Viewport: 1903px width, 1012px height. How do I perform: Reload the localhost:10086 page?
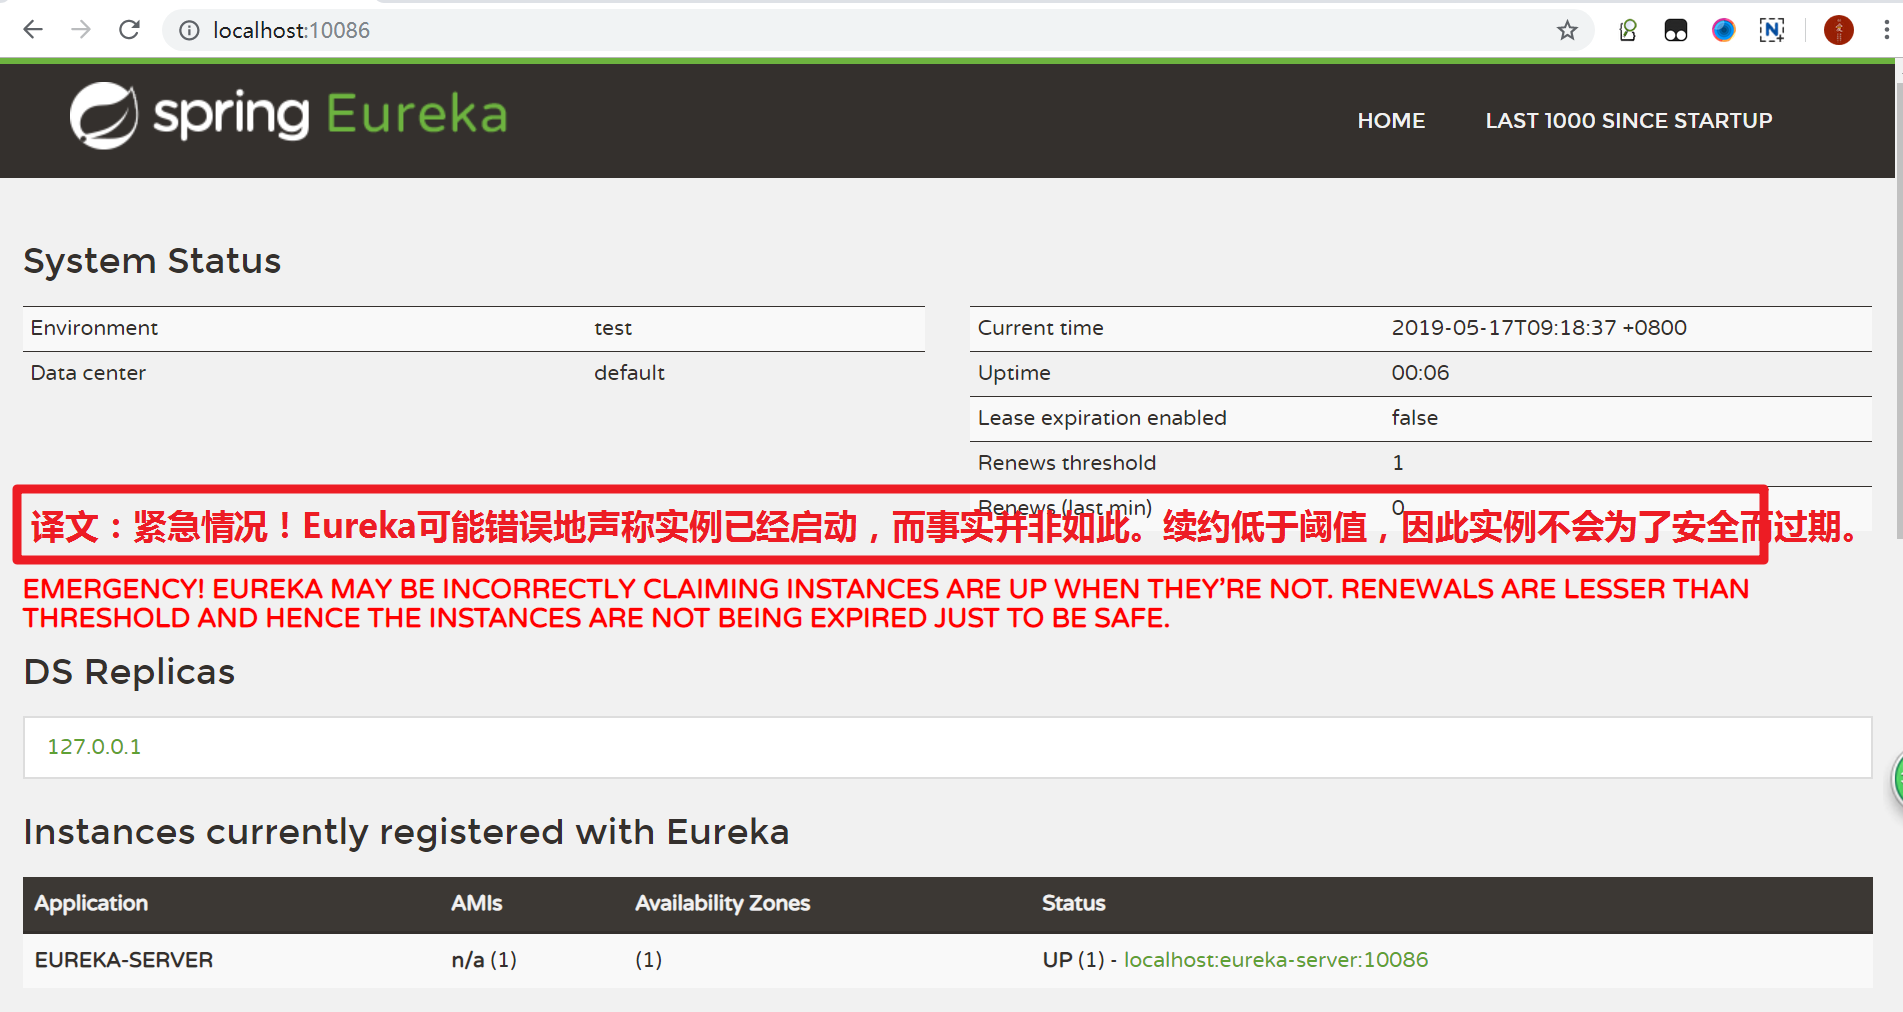[x=129, y=30]
